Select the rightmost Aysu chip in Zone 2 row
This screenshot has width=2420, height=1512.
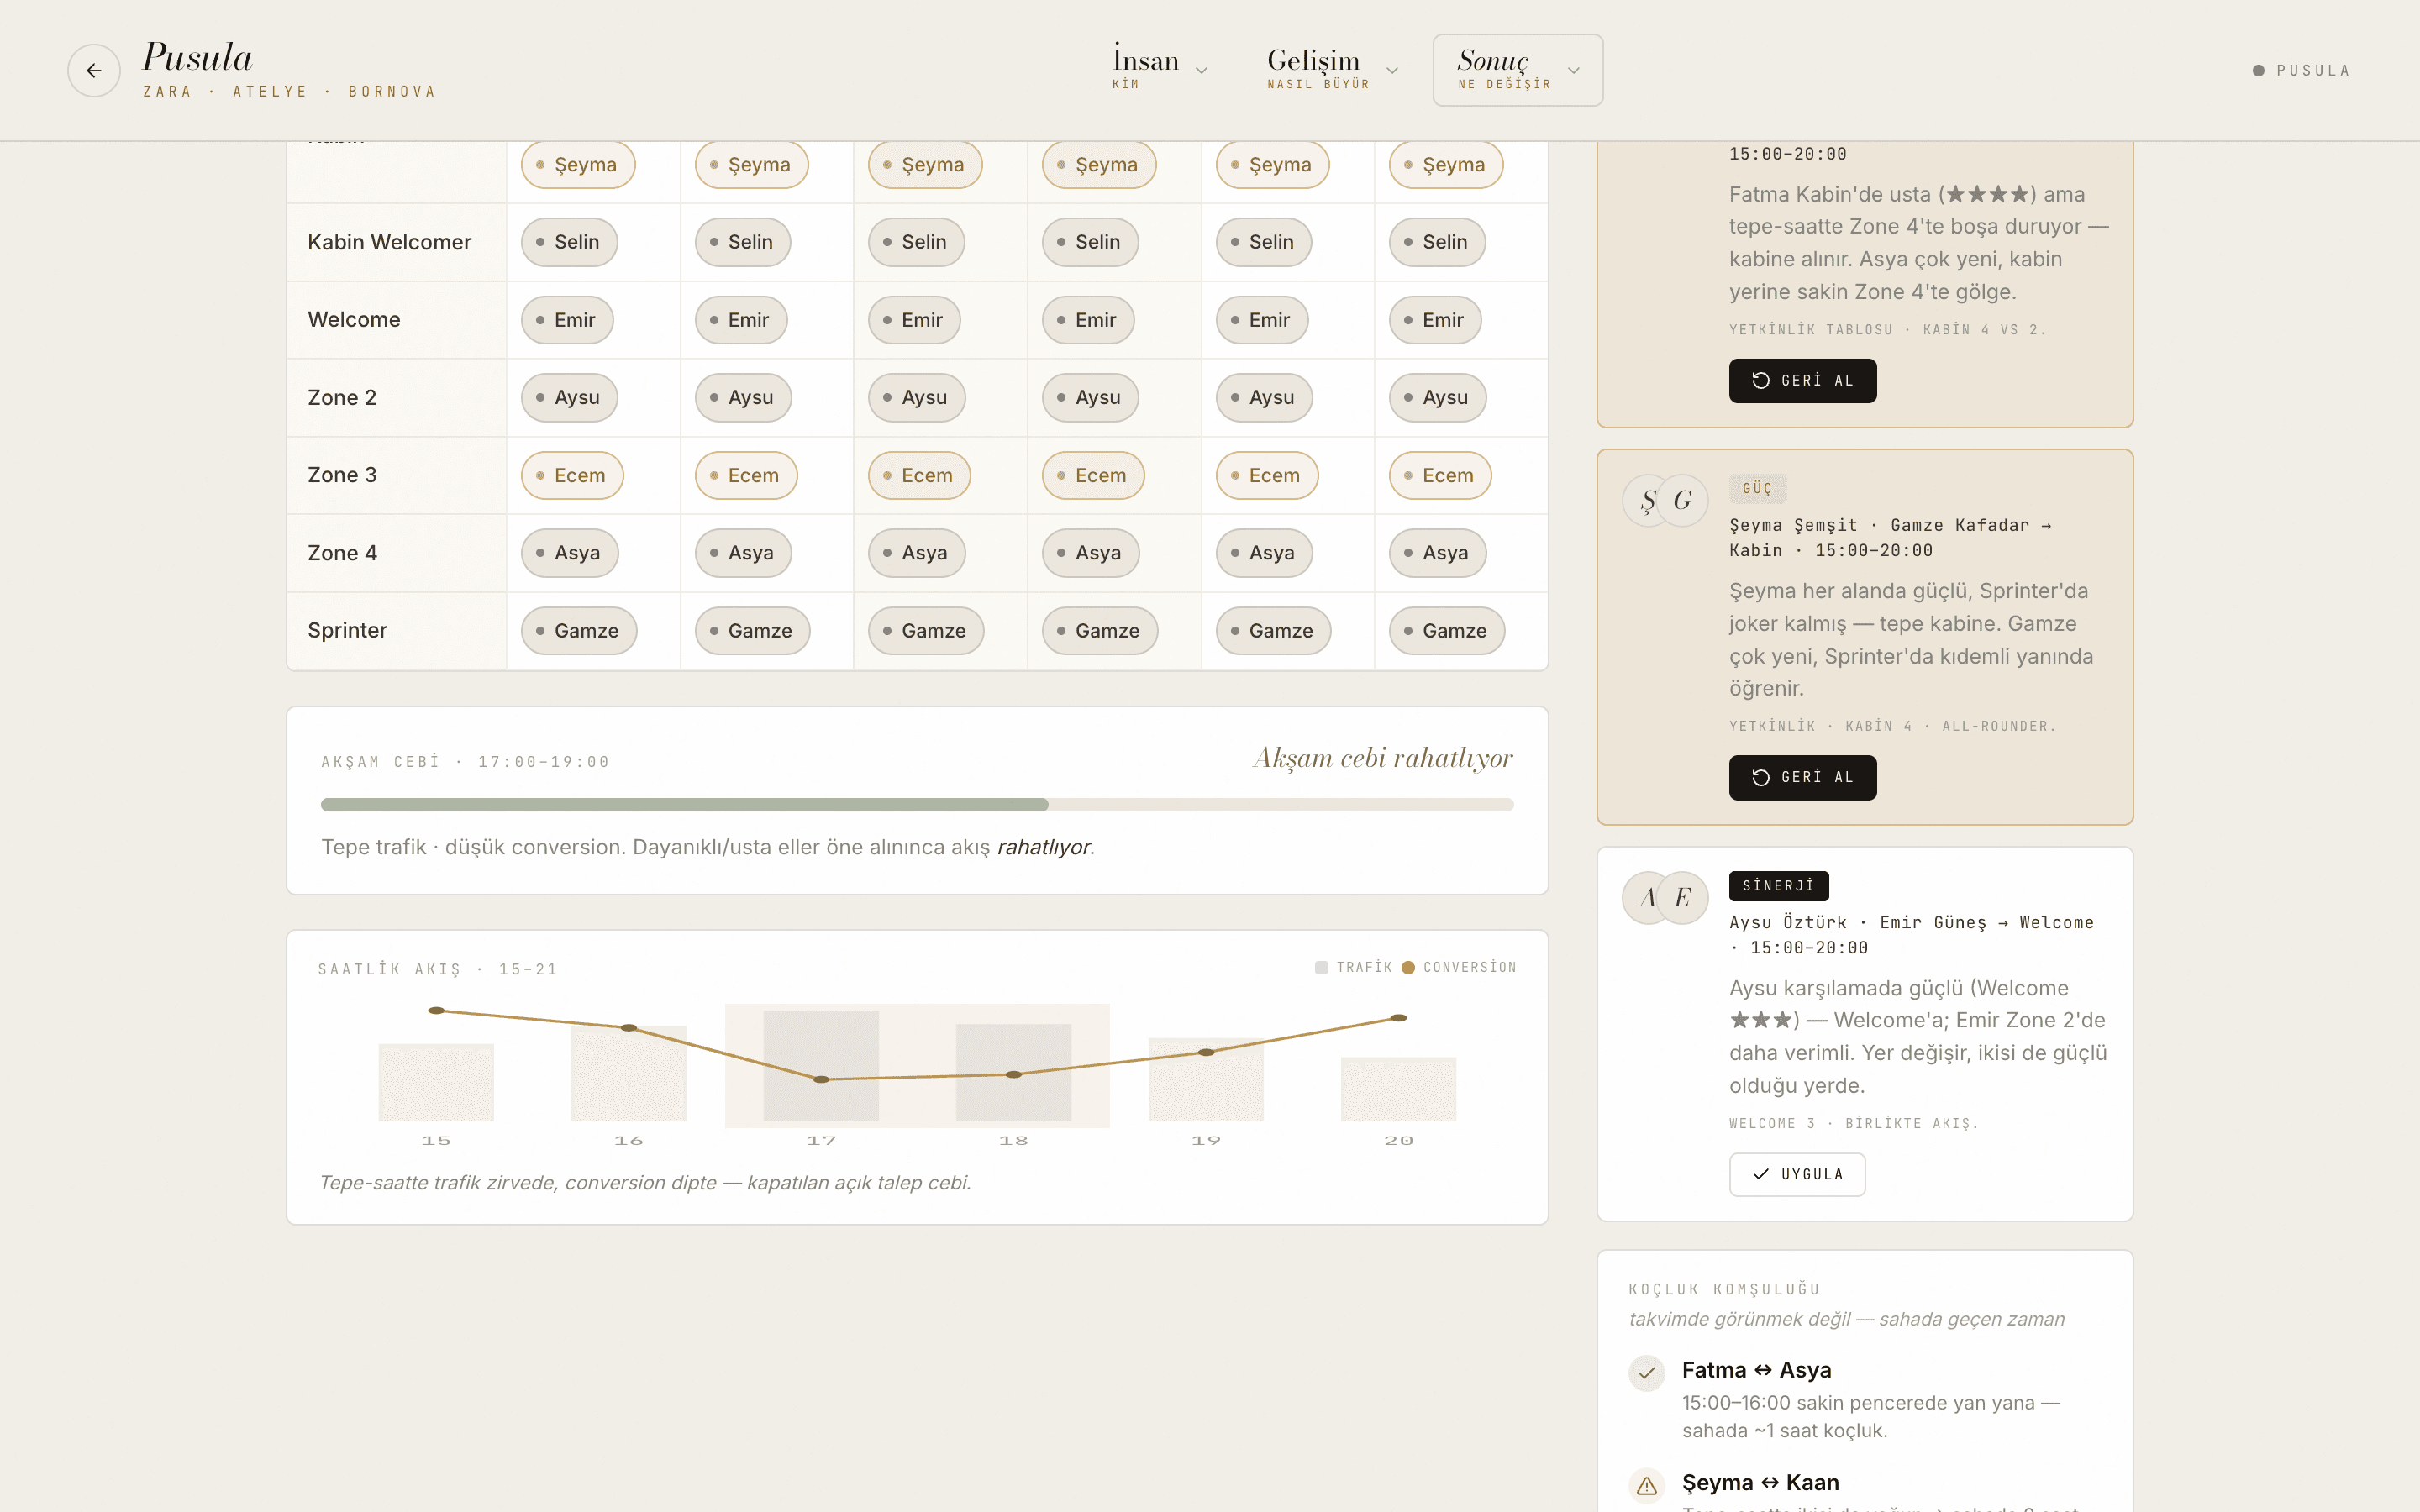(1437, 397)
